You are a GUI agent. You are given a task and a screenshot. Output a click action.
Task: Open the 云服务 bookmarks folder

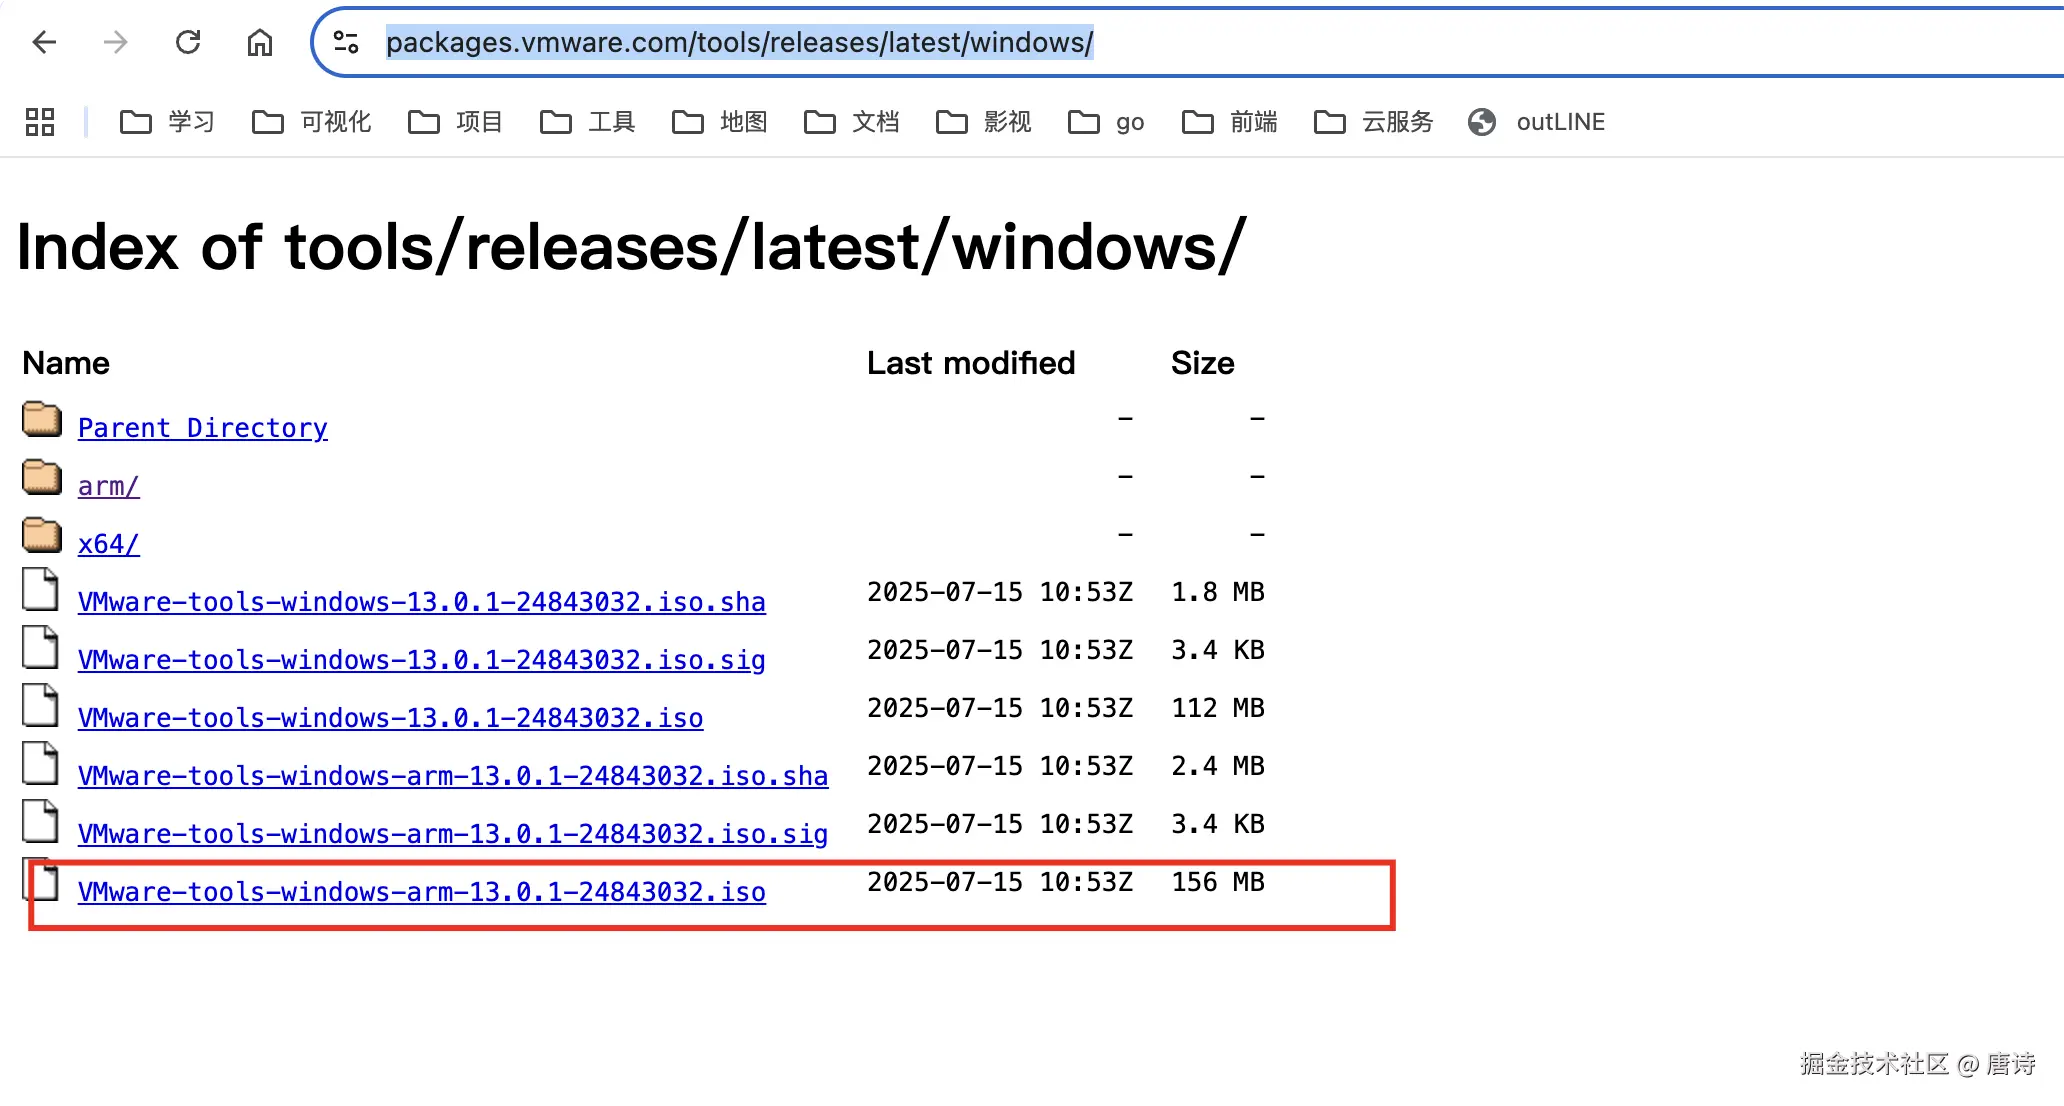click(1374, 122)
